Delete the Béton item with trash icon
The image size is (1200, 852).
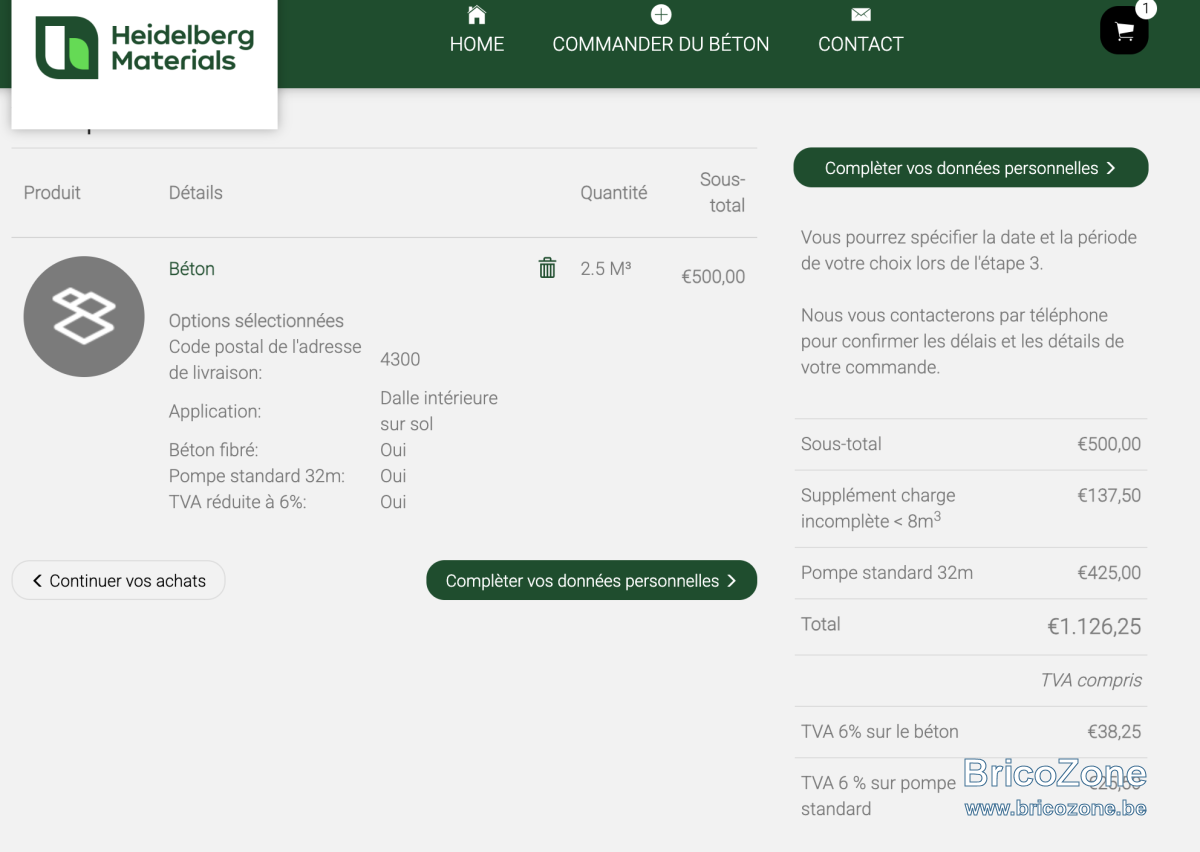[x=547, y=268]
